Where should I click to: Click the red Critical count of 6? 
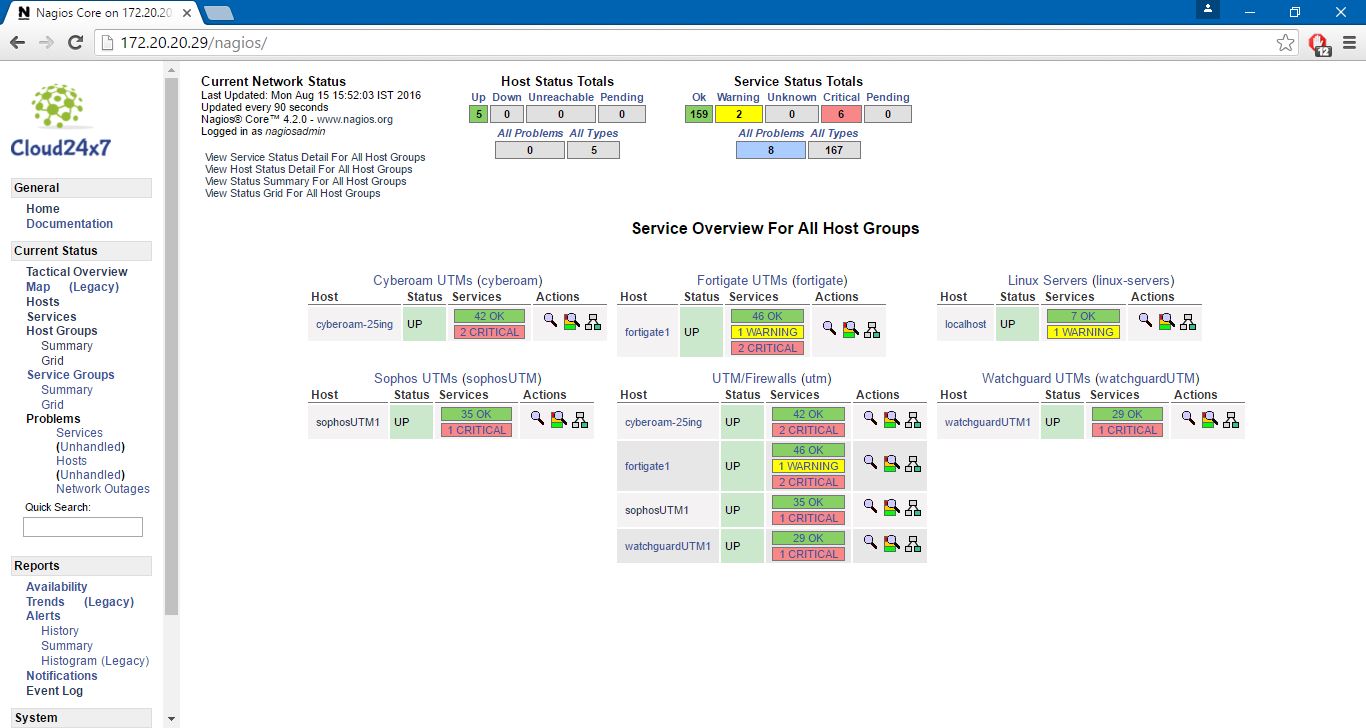pyautogui.click(x=841, y=114)
